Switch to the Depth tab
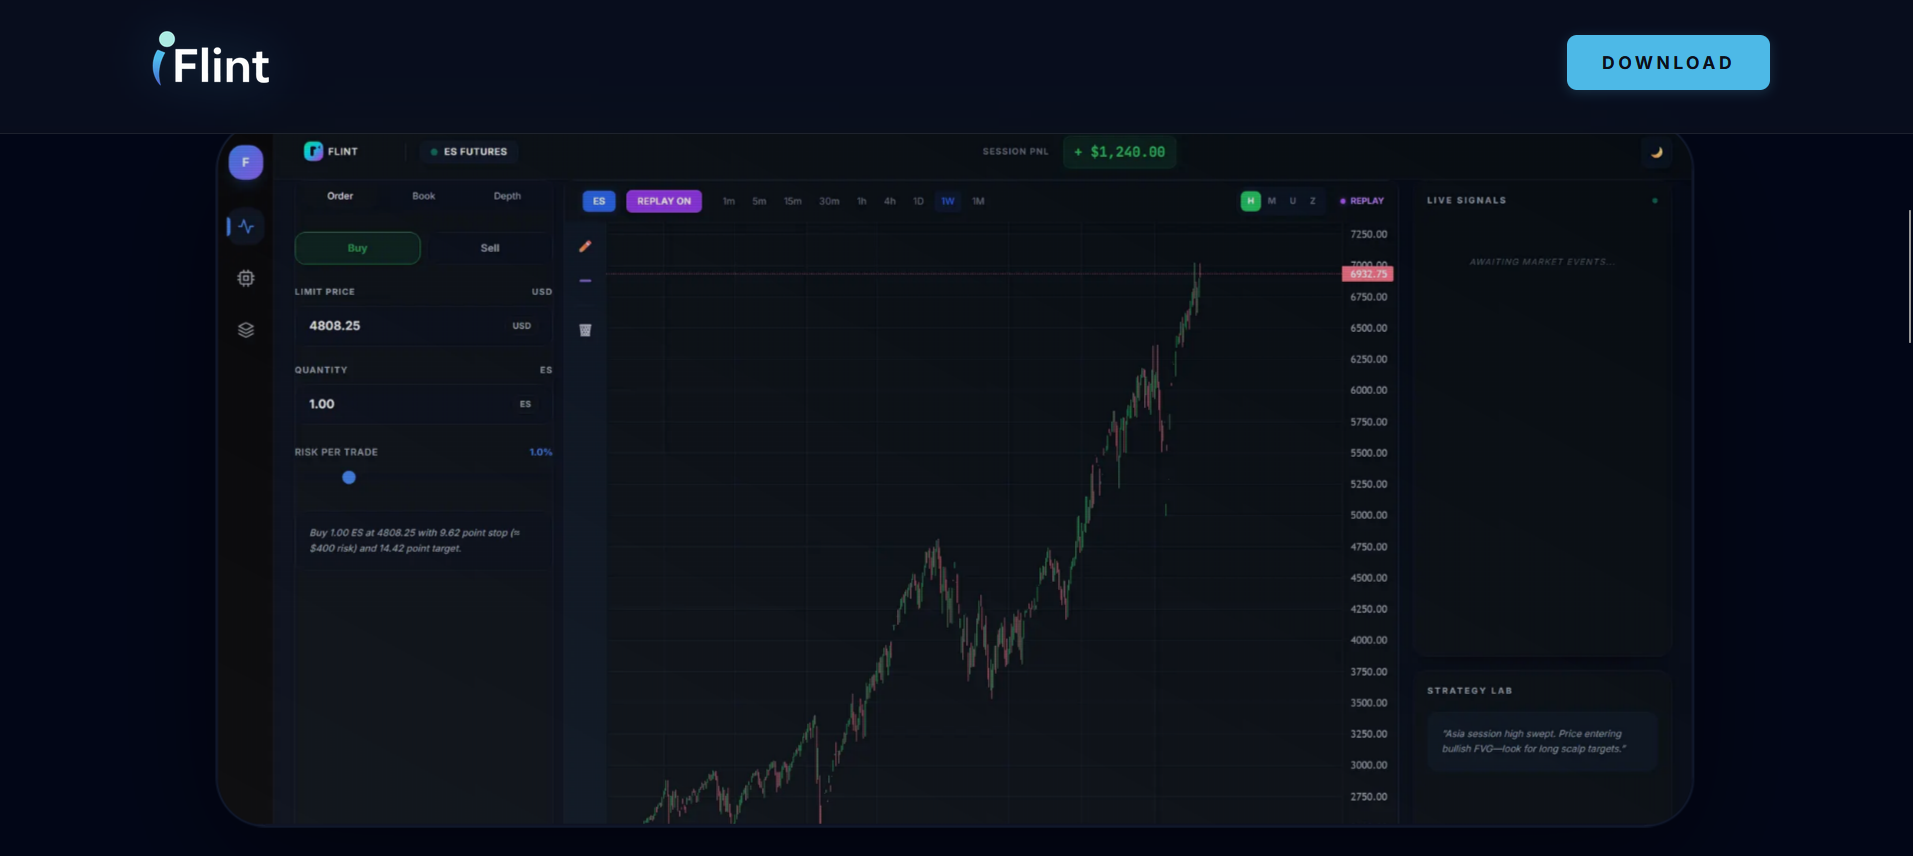The width and height of the screenshot is (1913, 856). (507, 196)
